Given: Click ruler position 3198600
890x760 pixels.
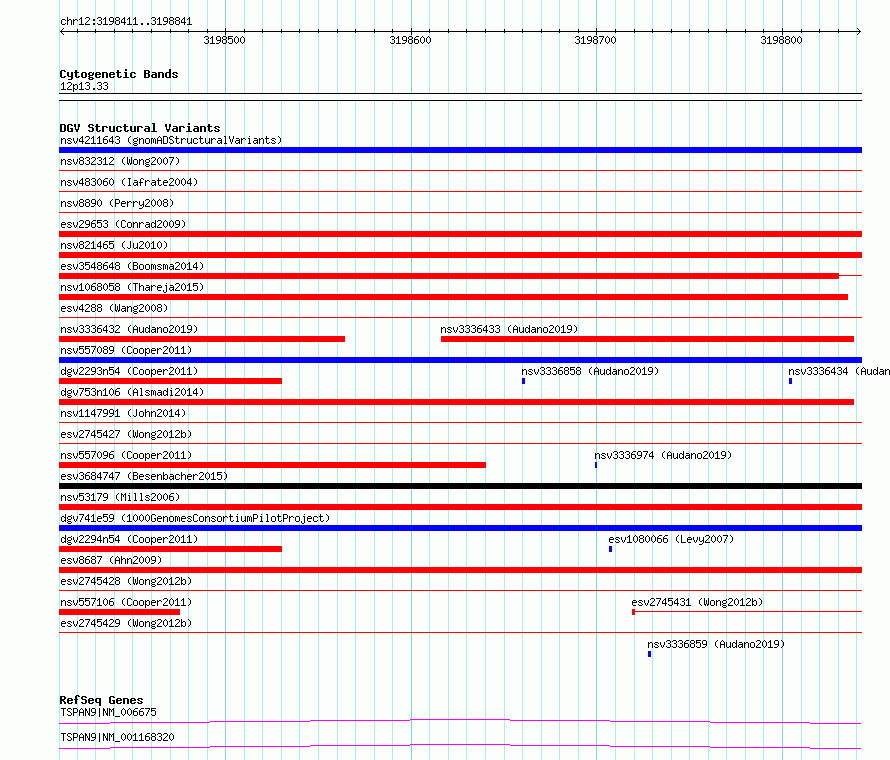Looking at the screenshot, I should [x=410, y=40].
